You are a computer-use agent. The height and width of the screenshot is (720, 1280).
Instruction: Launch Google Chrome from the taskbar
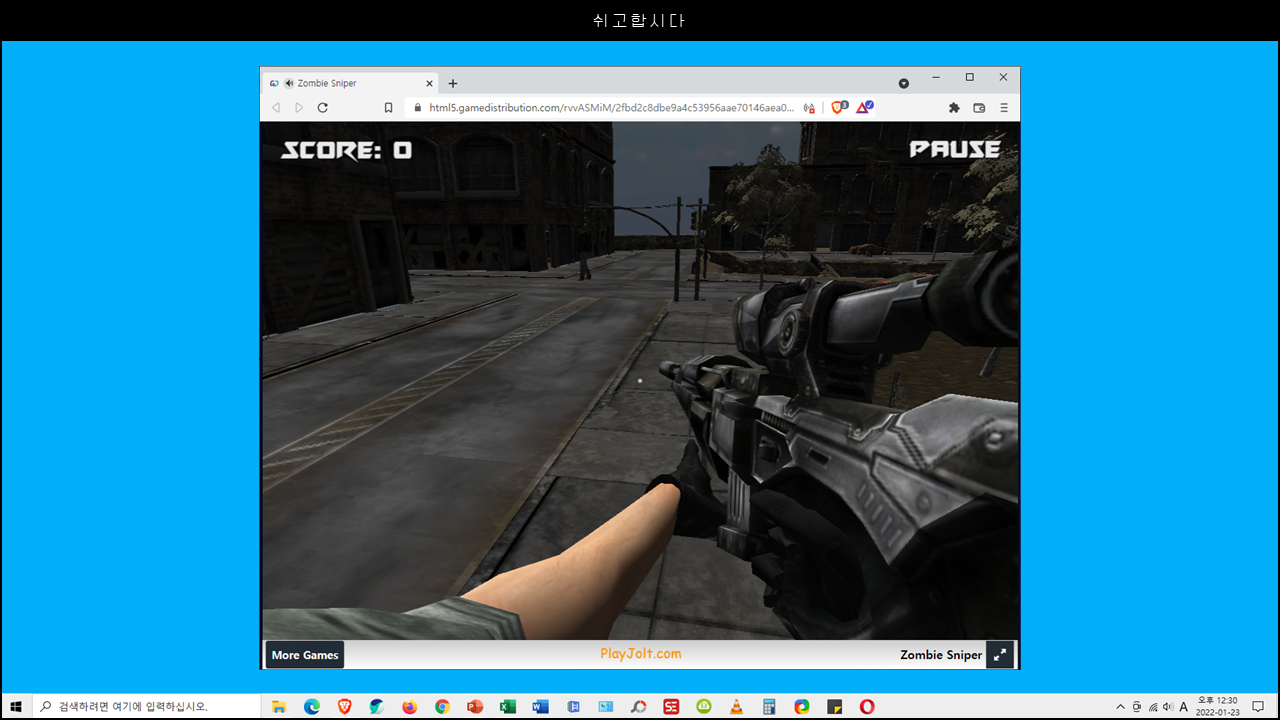(442, 706)
